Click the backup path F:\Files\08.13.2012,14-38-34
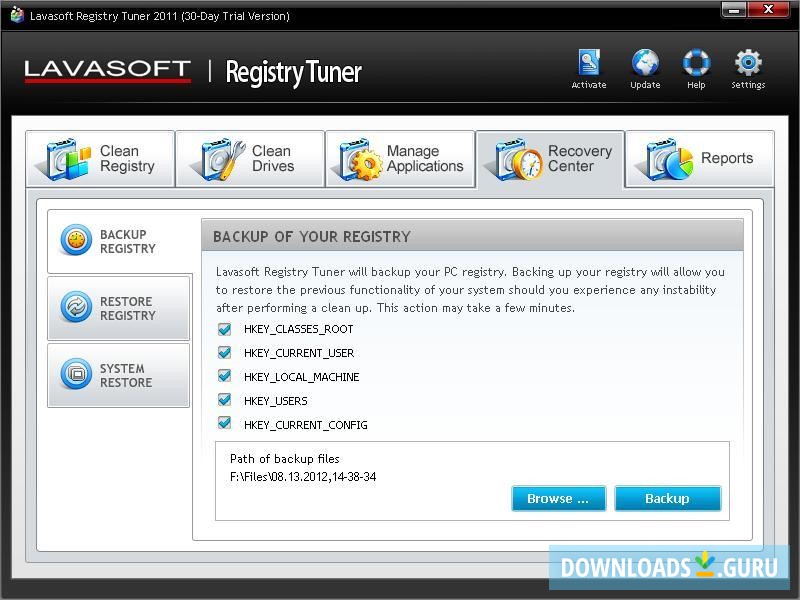 point(303,477)
